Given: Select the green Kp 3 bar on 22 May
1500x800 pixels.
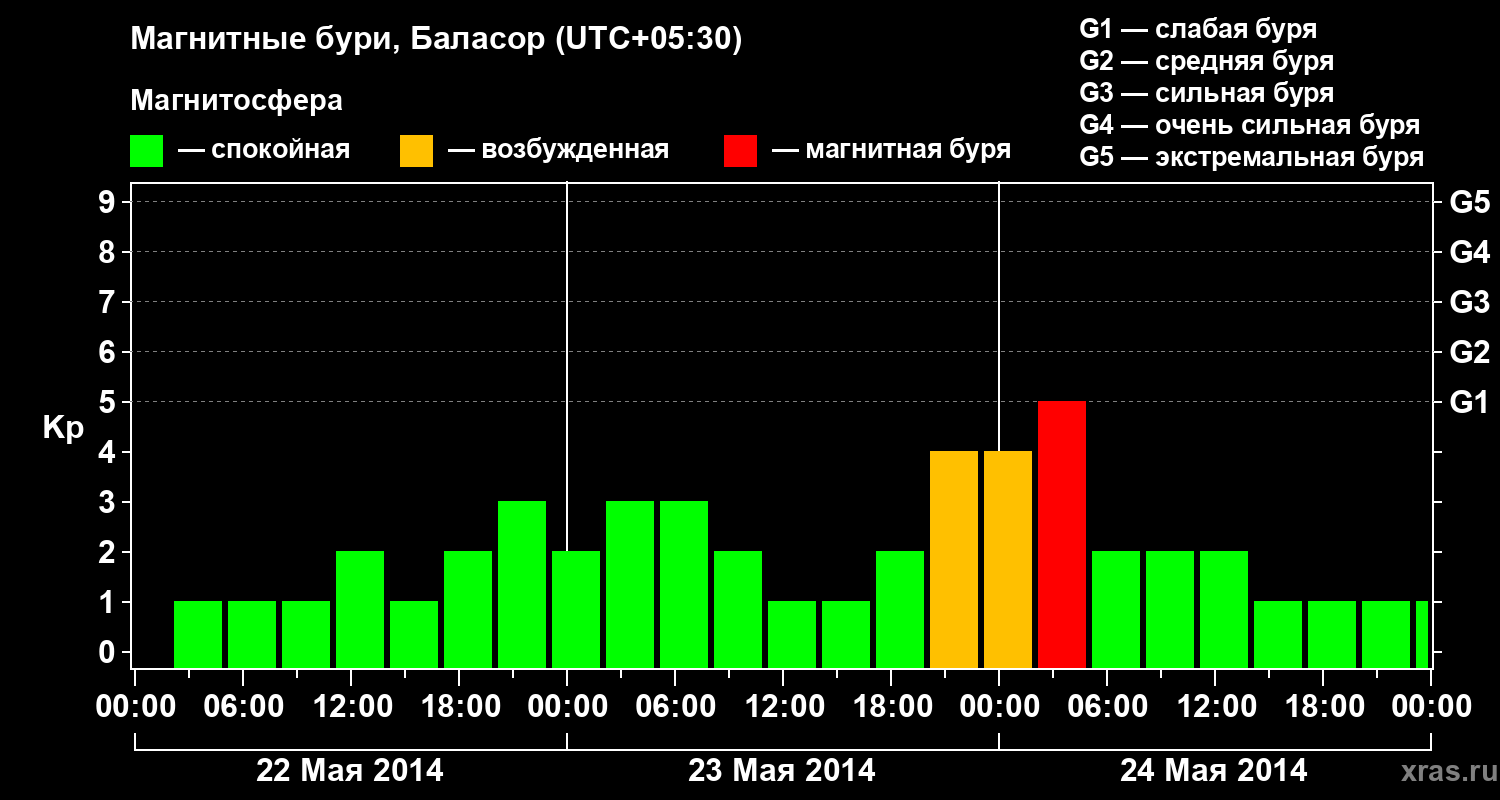Looking at the screenshot, I should click(522, 584).
